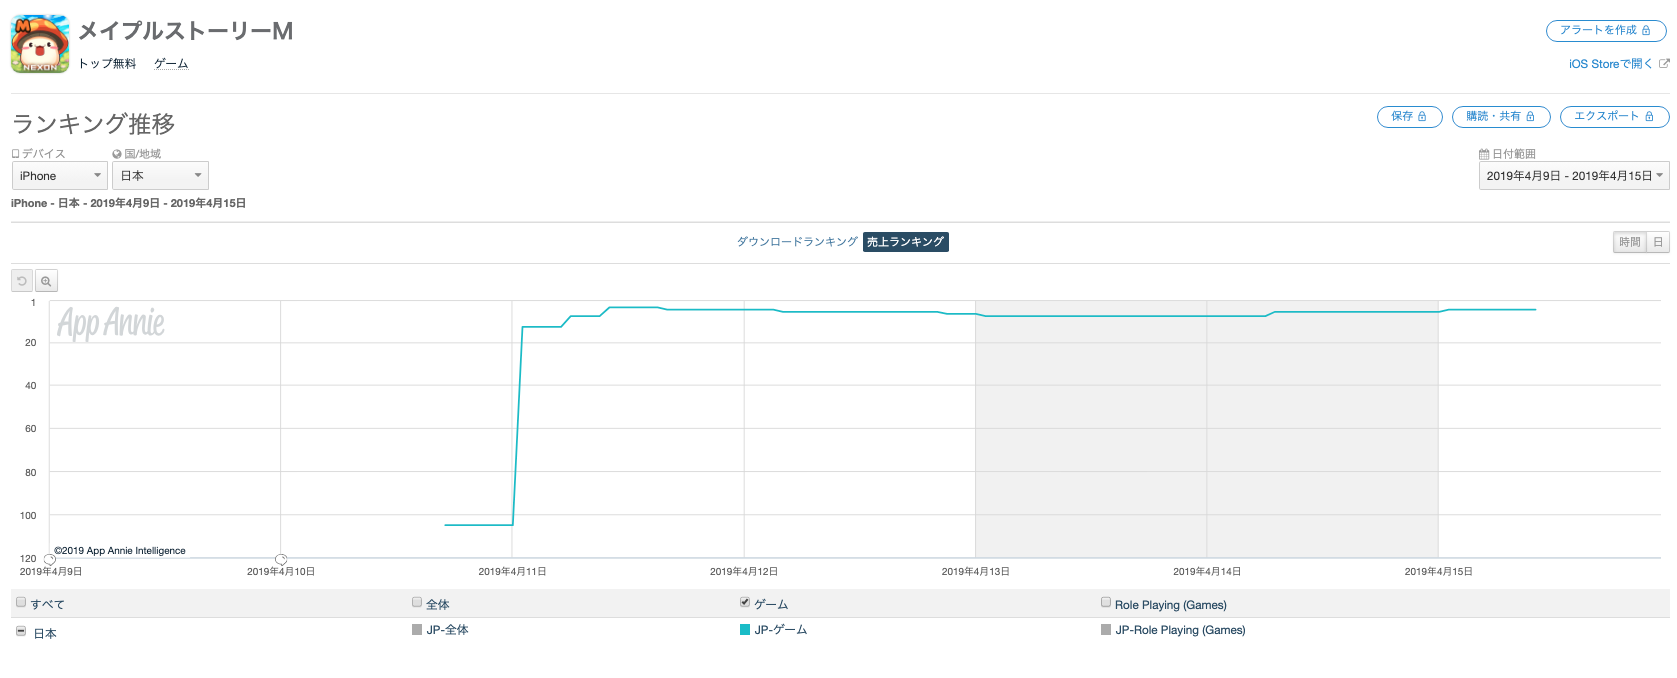1677x678 pixels.
Task: Switch chart granularity to 日
Action: [1658, 242]
